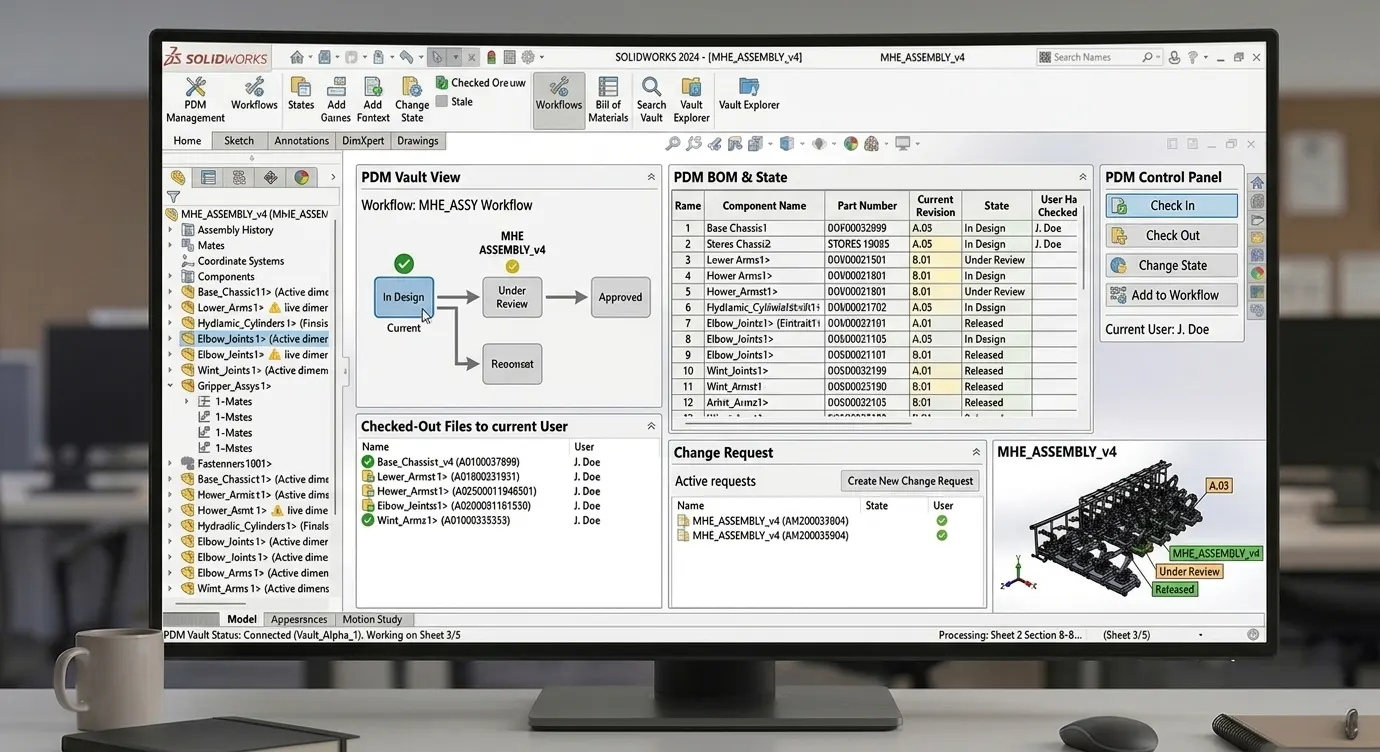Collapse the Checked-Out Files panel
Viewport: 1380px width, 752px height.
point(651,426)
